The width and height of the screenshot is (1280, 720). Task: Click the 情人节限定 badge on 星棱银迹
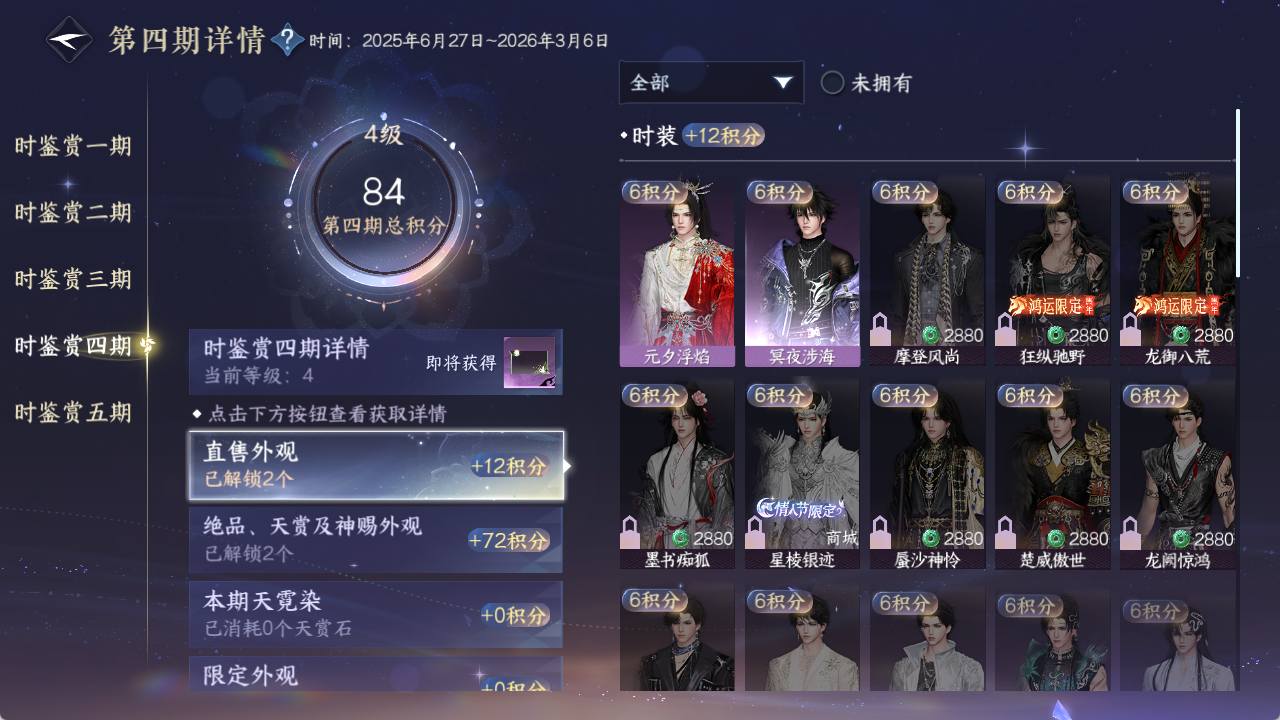pos(801,508)
